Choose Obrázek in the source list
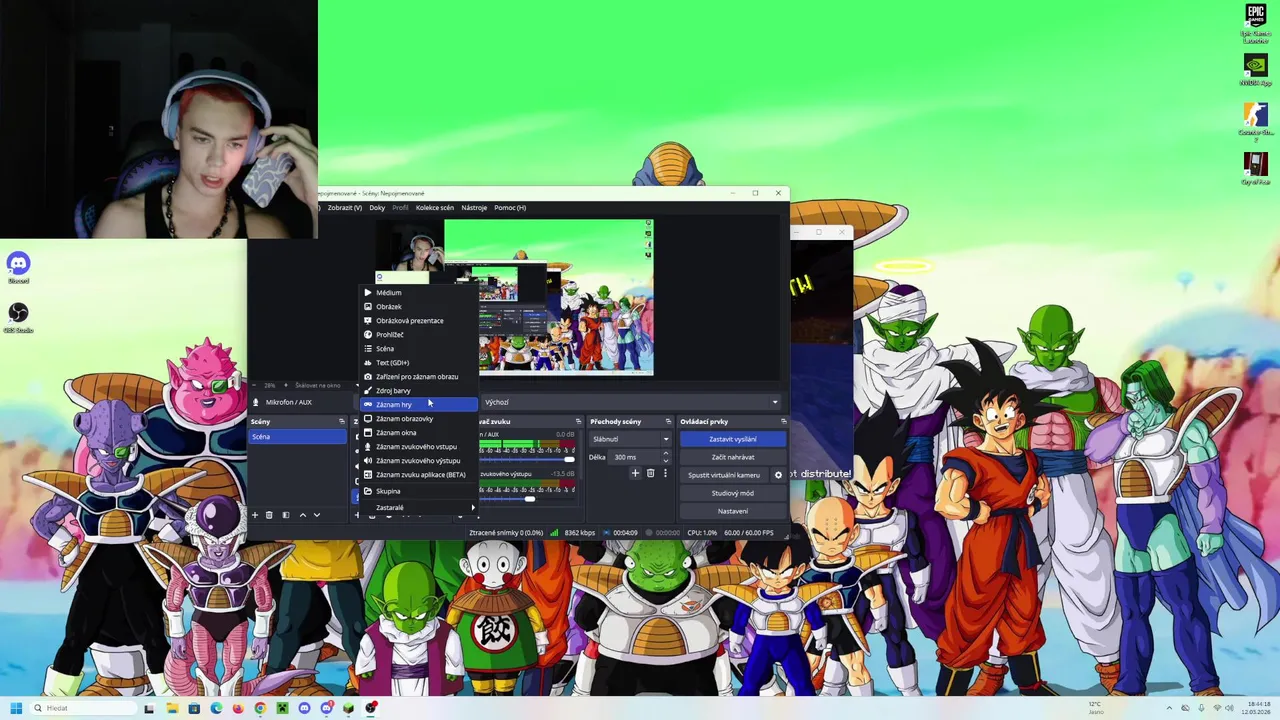The width and height of the screenshot is (1280, 720). click(x=418, y=307)
